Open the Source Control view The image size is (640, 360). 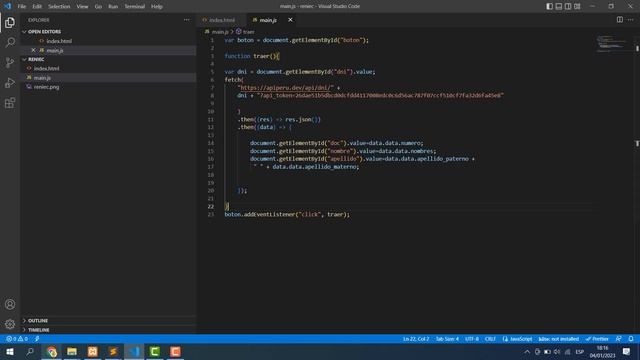(x=10, y=62)
